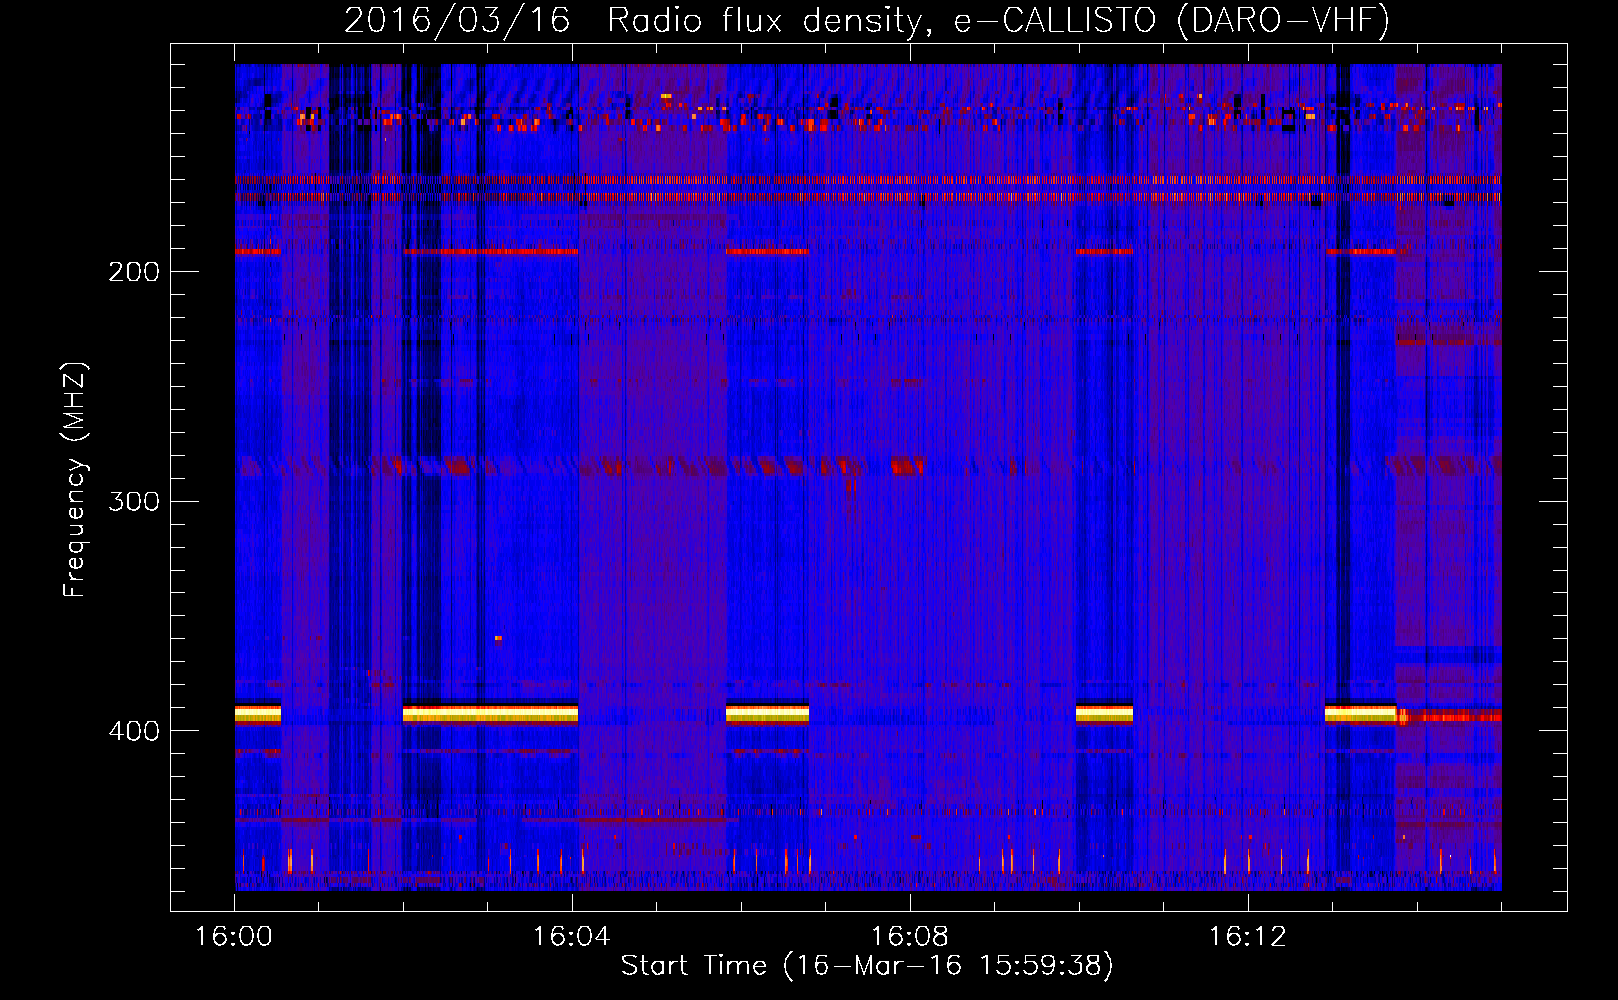Click the Start Time axis label
1618x1000 pixels.
tap(867, 966)
